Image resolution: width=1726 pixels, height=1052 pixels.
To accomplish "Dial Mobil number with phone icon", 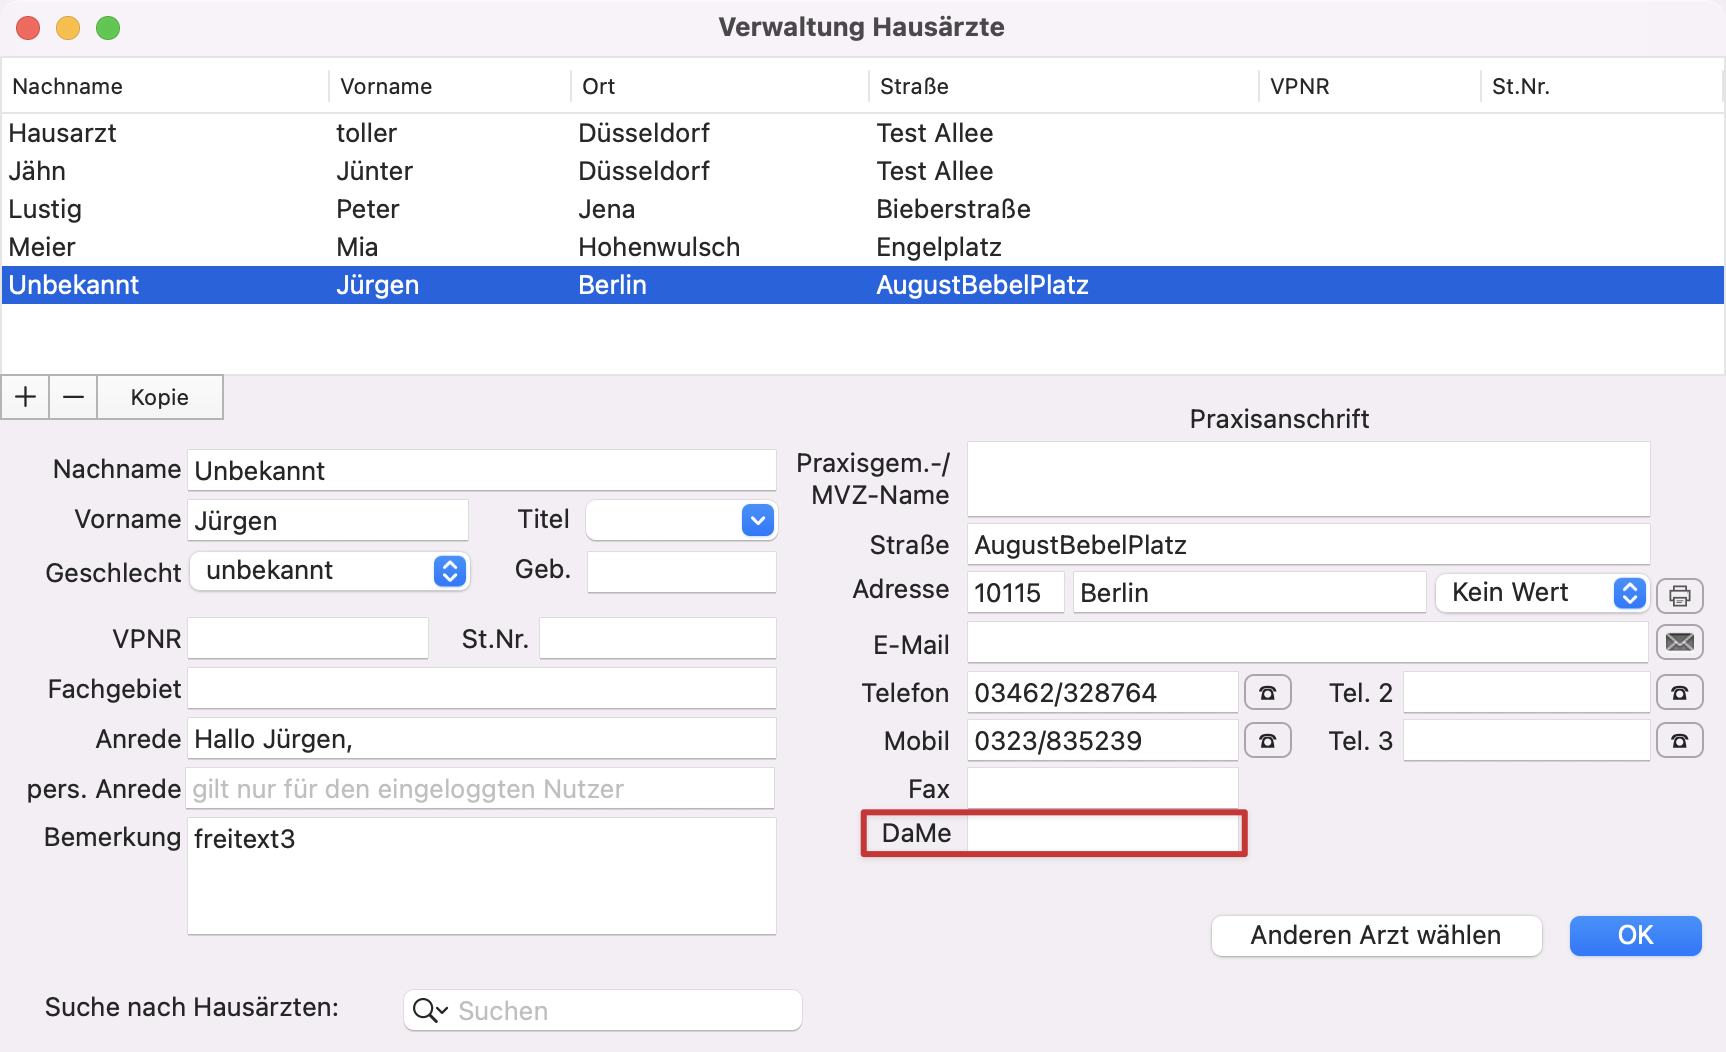I will tap(1268, 740).
